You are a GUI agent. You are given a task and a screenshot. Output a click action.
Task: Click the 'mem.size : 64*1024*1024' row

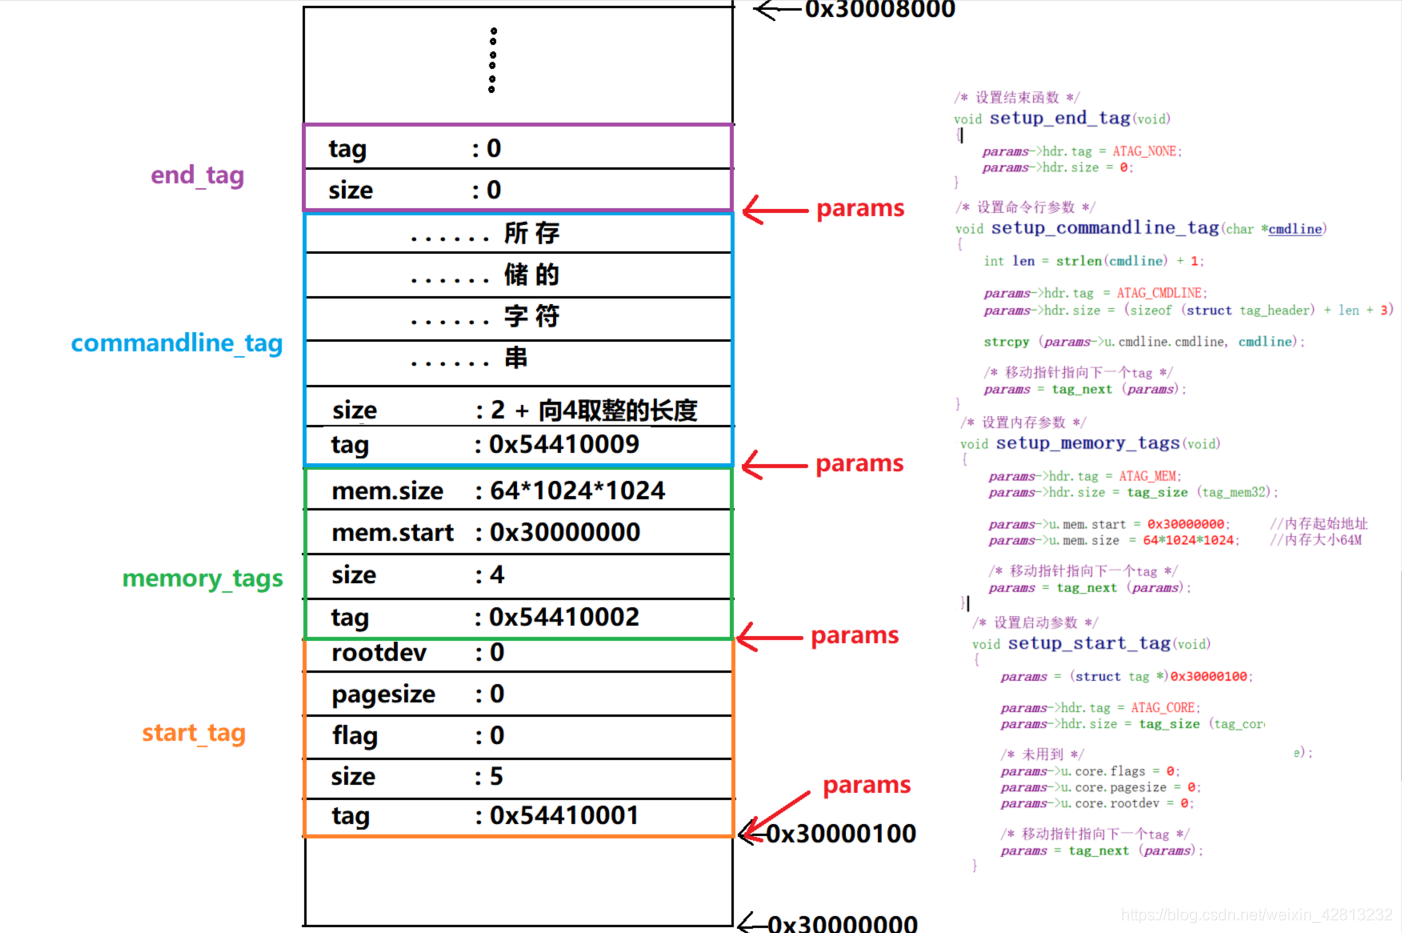[518, 490]
